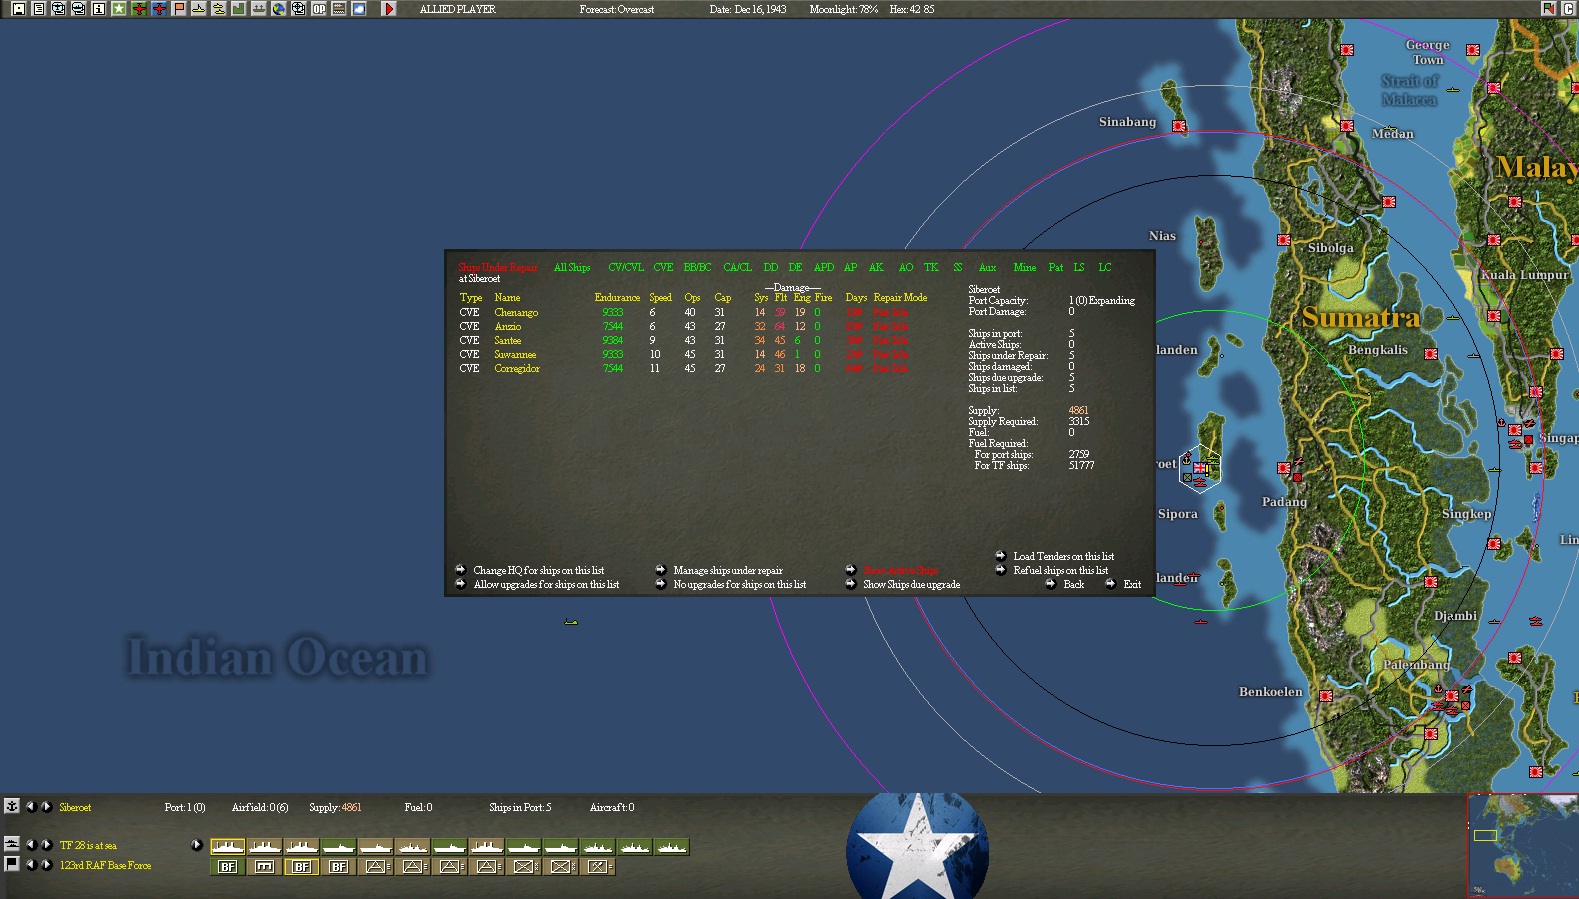Click the 'TF 28 is at sea' label
This screenshot has width=1579, height=899.
[88, 845]
